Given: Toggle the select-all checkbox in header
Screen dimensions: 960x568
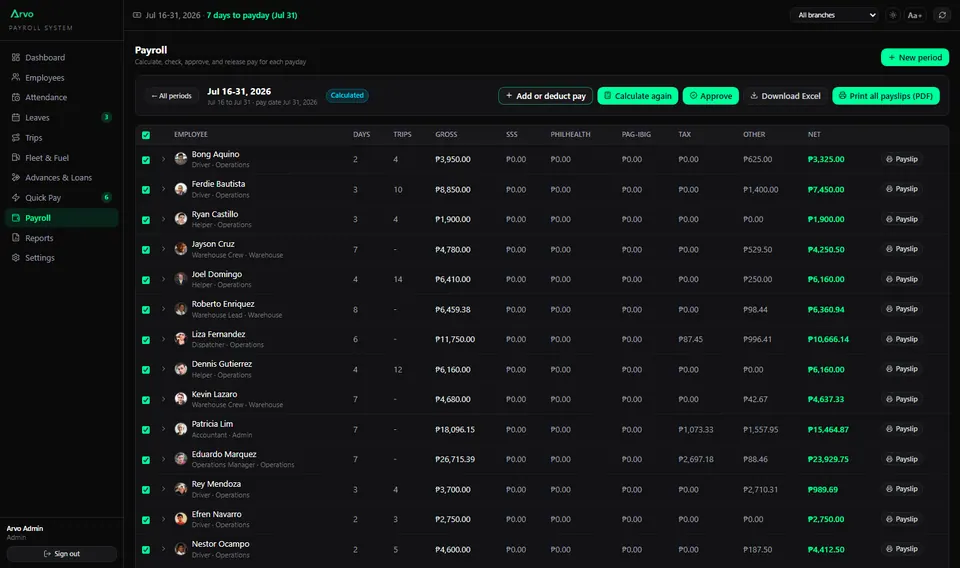Looking at the screenshot, I should point(146,135).
